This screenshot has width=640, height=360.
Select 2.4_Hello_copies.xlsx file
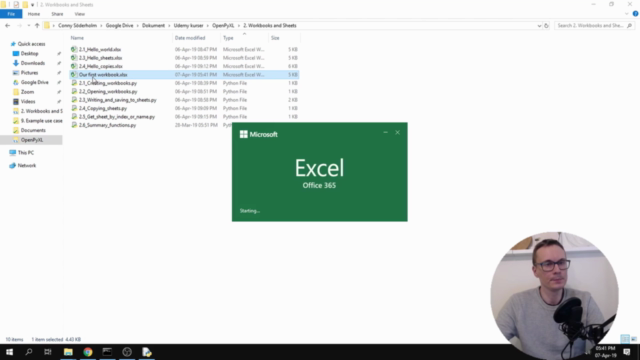click(x=100, y=66)
